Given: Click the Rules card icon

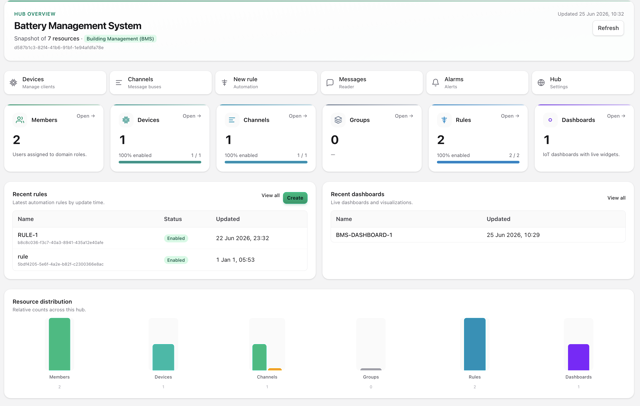Looking at the screenshot, I should pyautogui.click(x=444, y=120).
